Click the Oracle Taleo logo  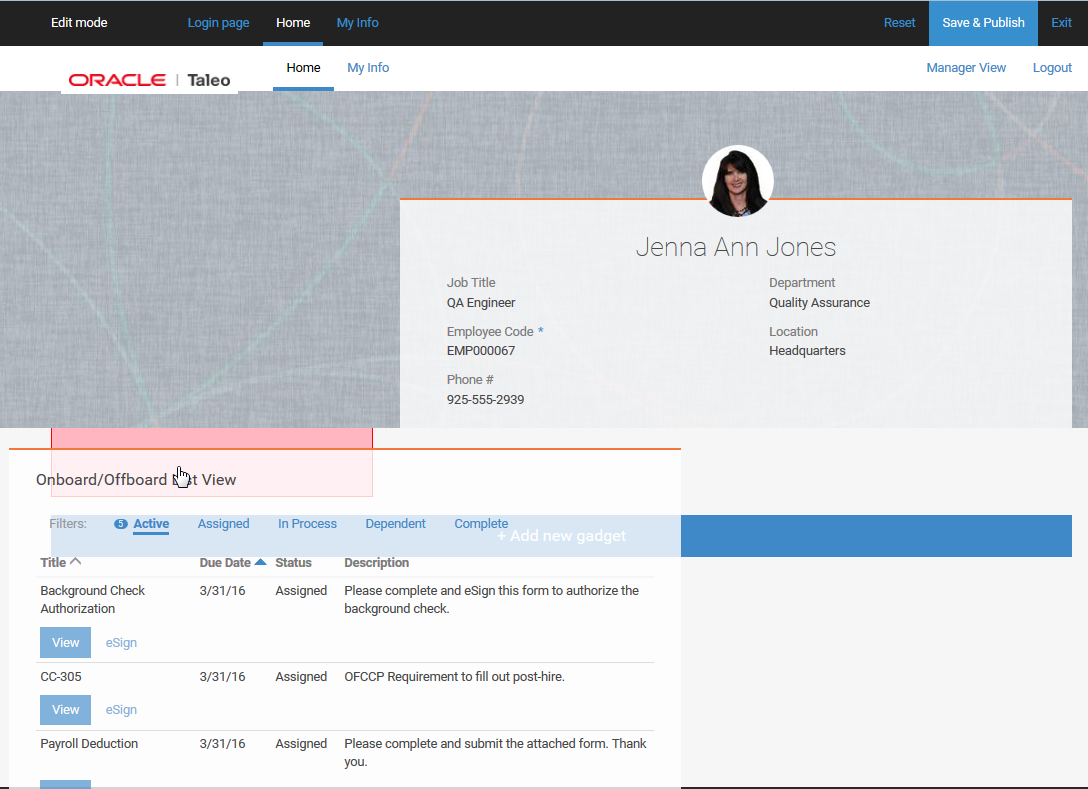coord(148,78)
